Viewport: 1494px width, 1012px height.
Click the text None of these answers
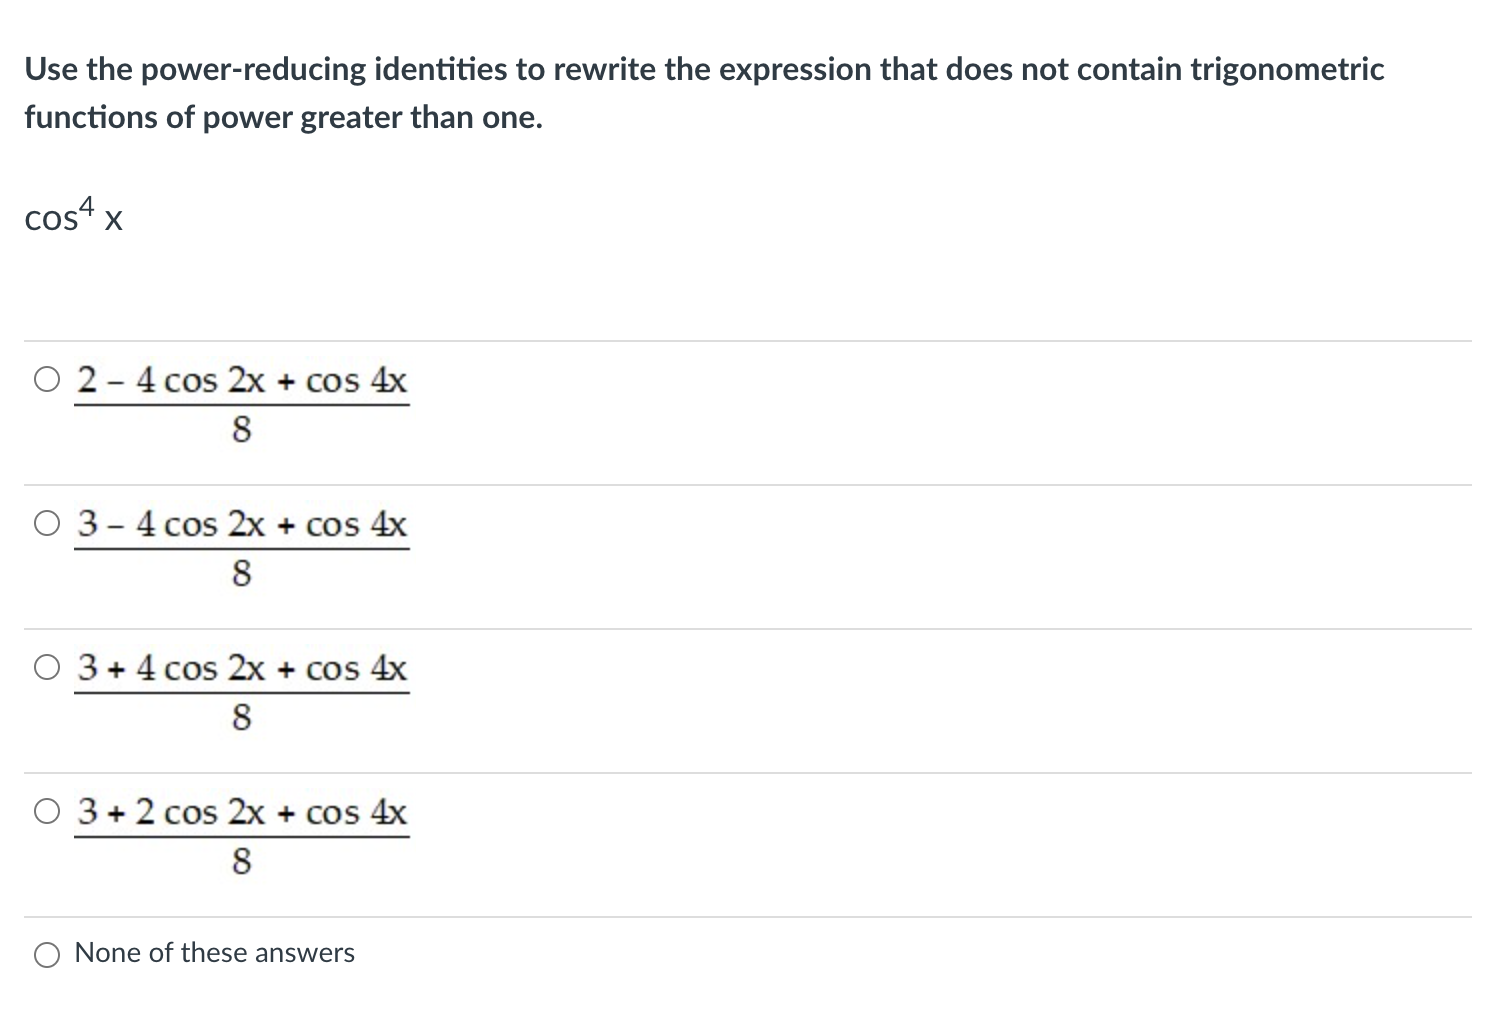pyautogui.click(x=214, y=953)
